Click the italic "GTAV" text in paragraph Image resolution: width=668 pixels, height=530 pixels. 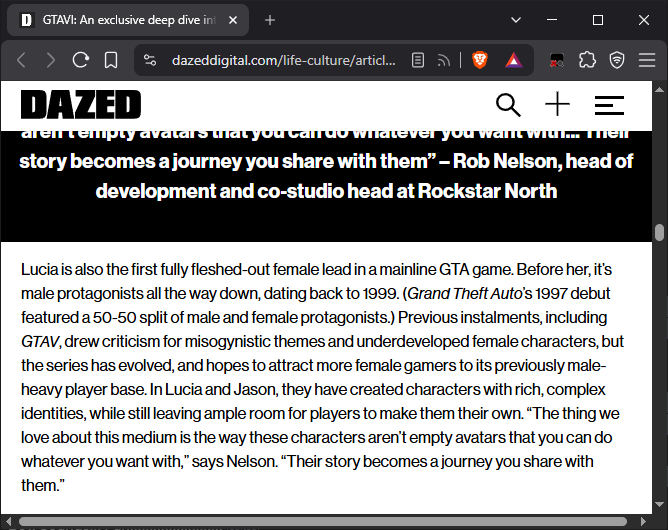(40, 342)
